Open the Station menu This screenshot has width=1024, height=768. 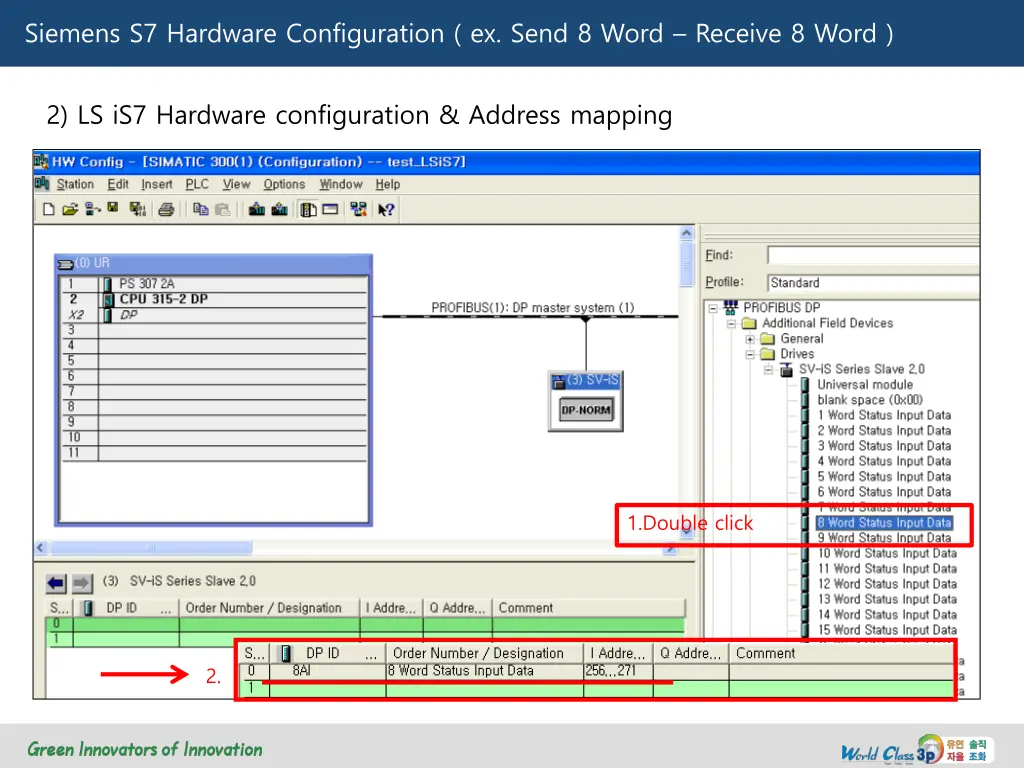[75, 184]
